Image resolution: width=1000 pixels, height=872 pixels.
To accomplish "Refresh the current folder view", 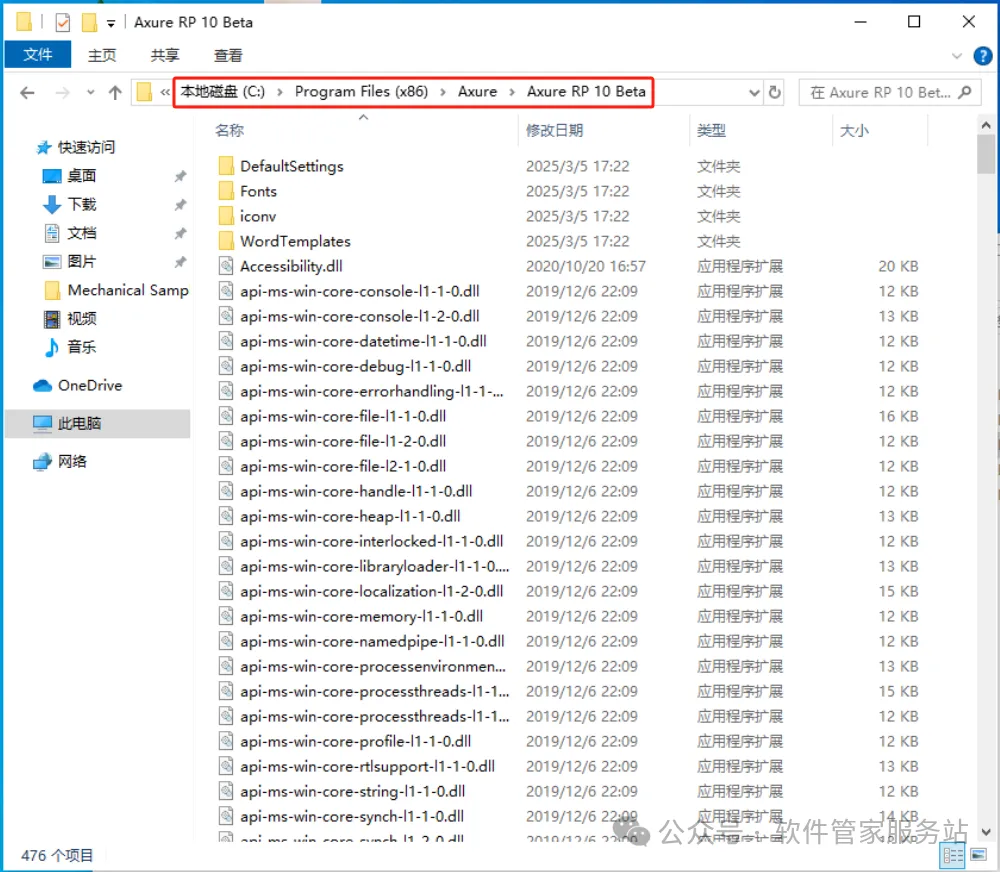I will [774, 92].
